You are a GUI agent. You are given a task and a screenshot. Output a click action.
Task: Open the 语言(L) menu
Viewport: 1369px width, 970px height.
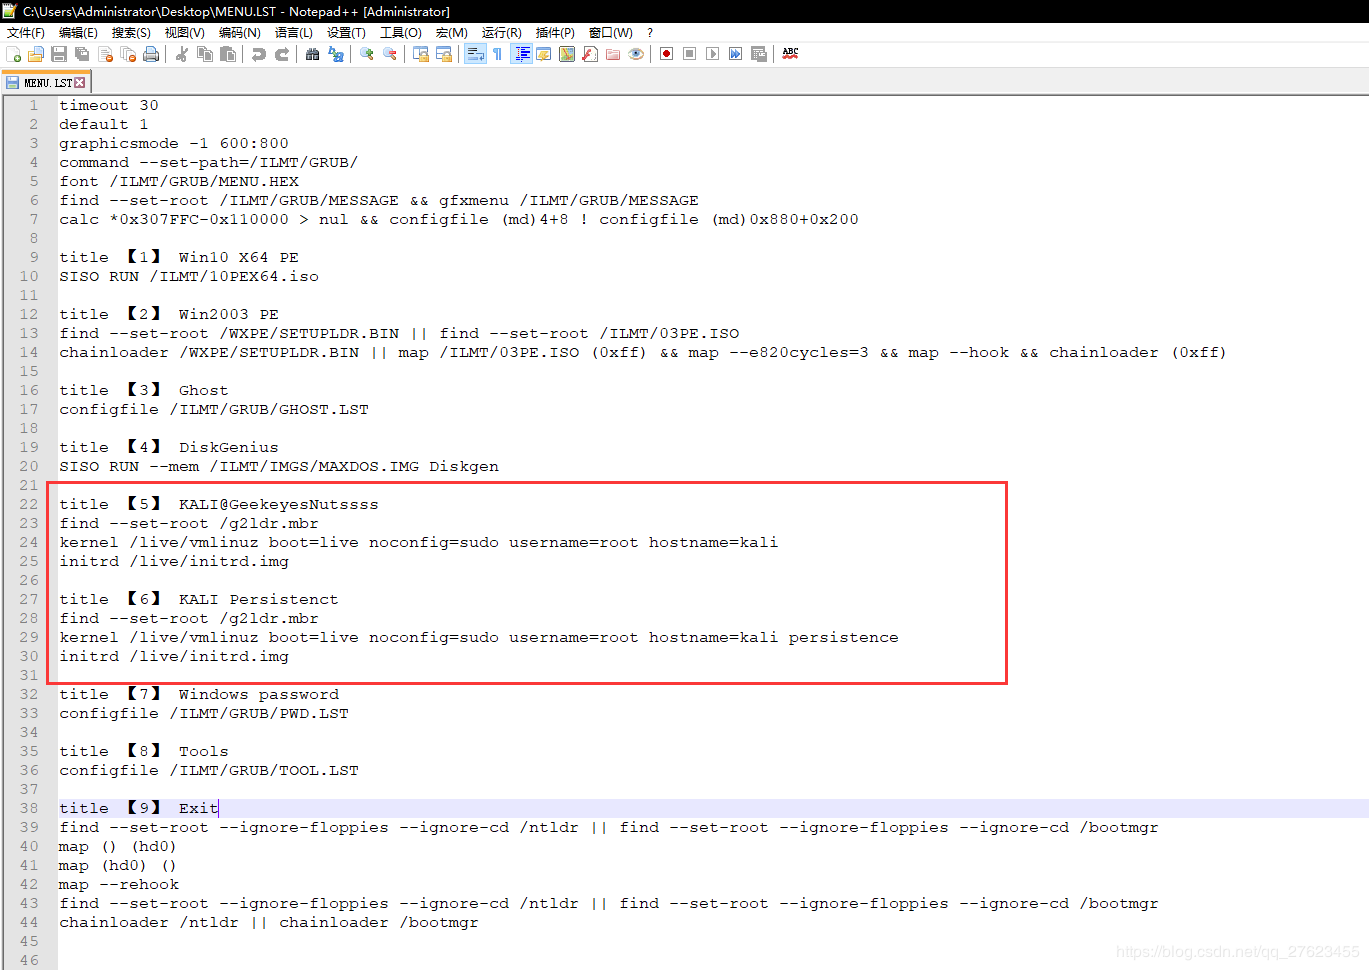294,33
